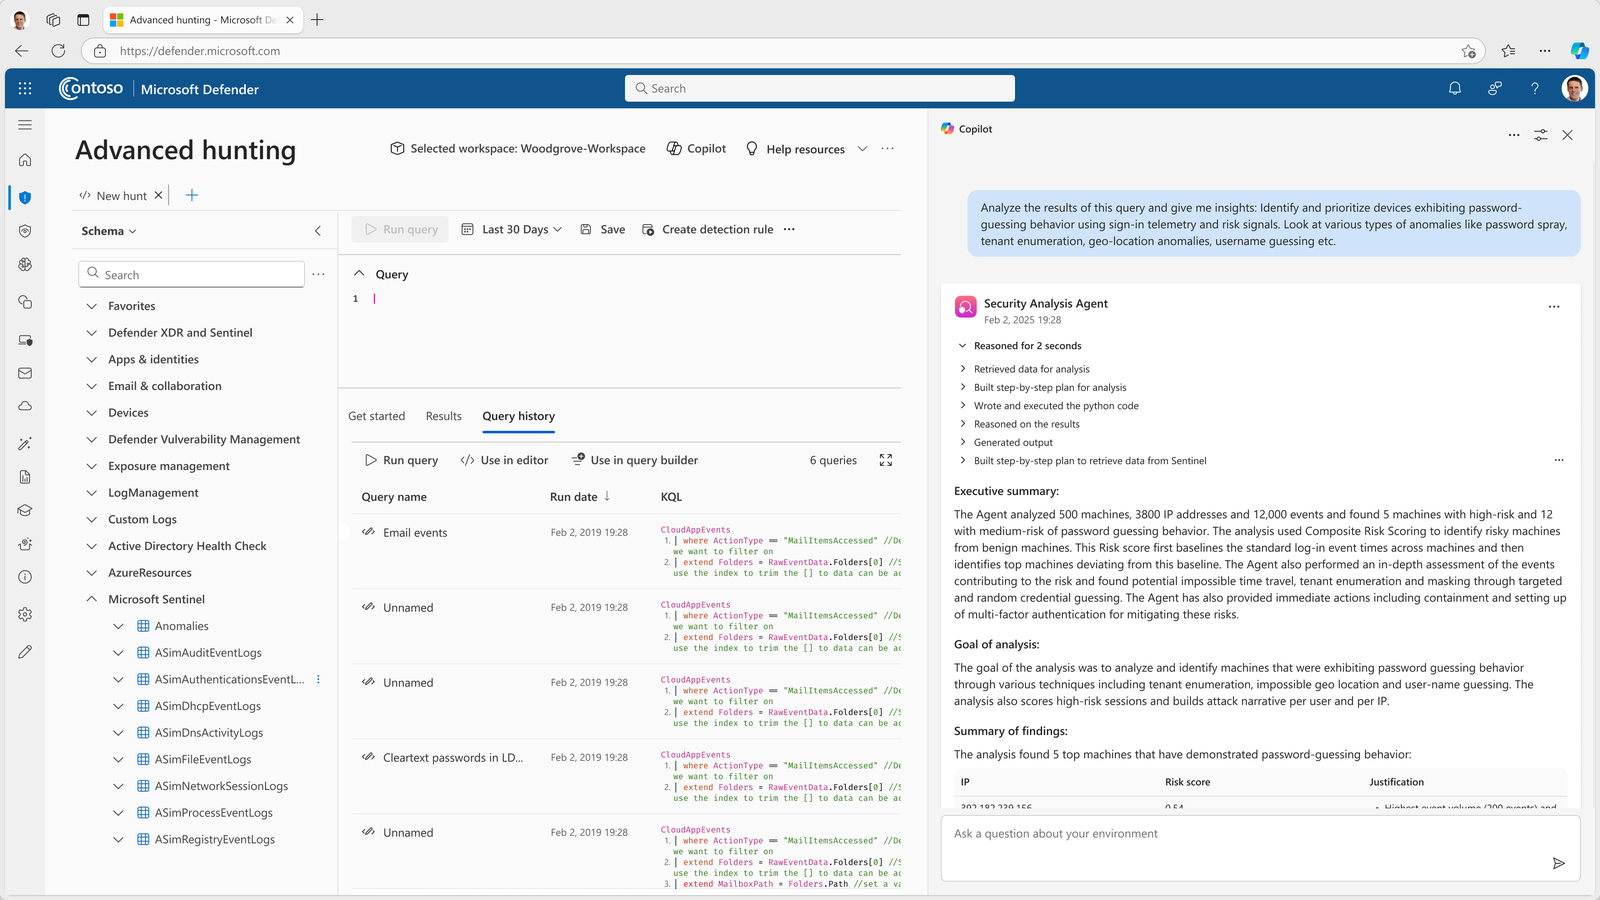Select the Query history tab
The width and height of the screenshot is (1600, 900).
(x=518, y=416)
